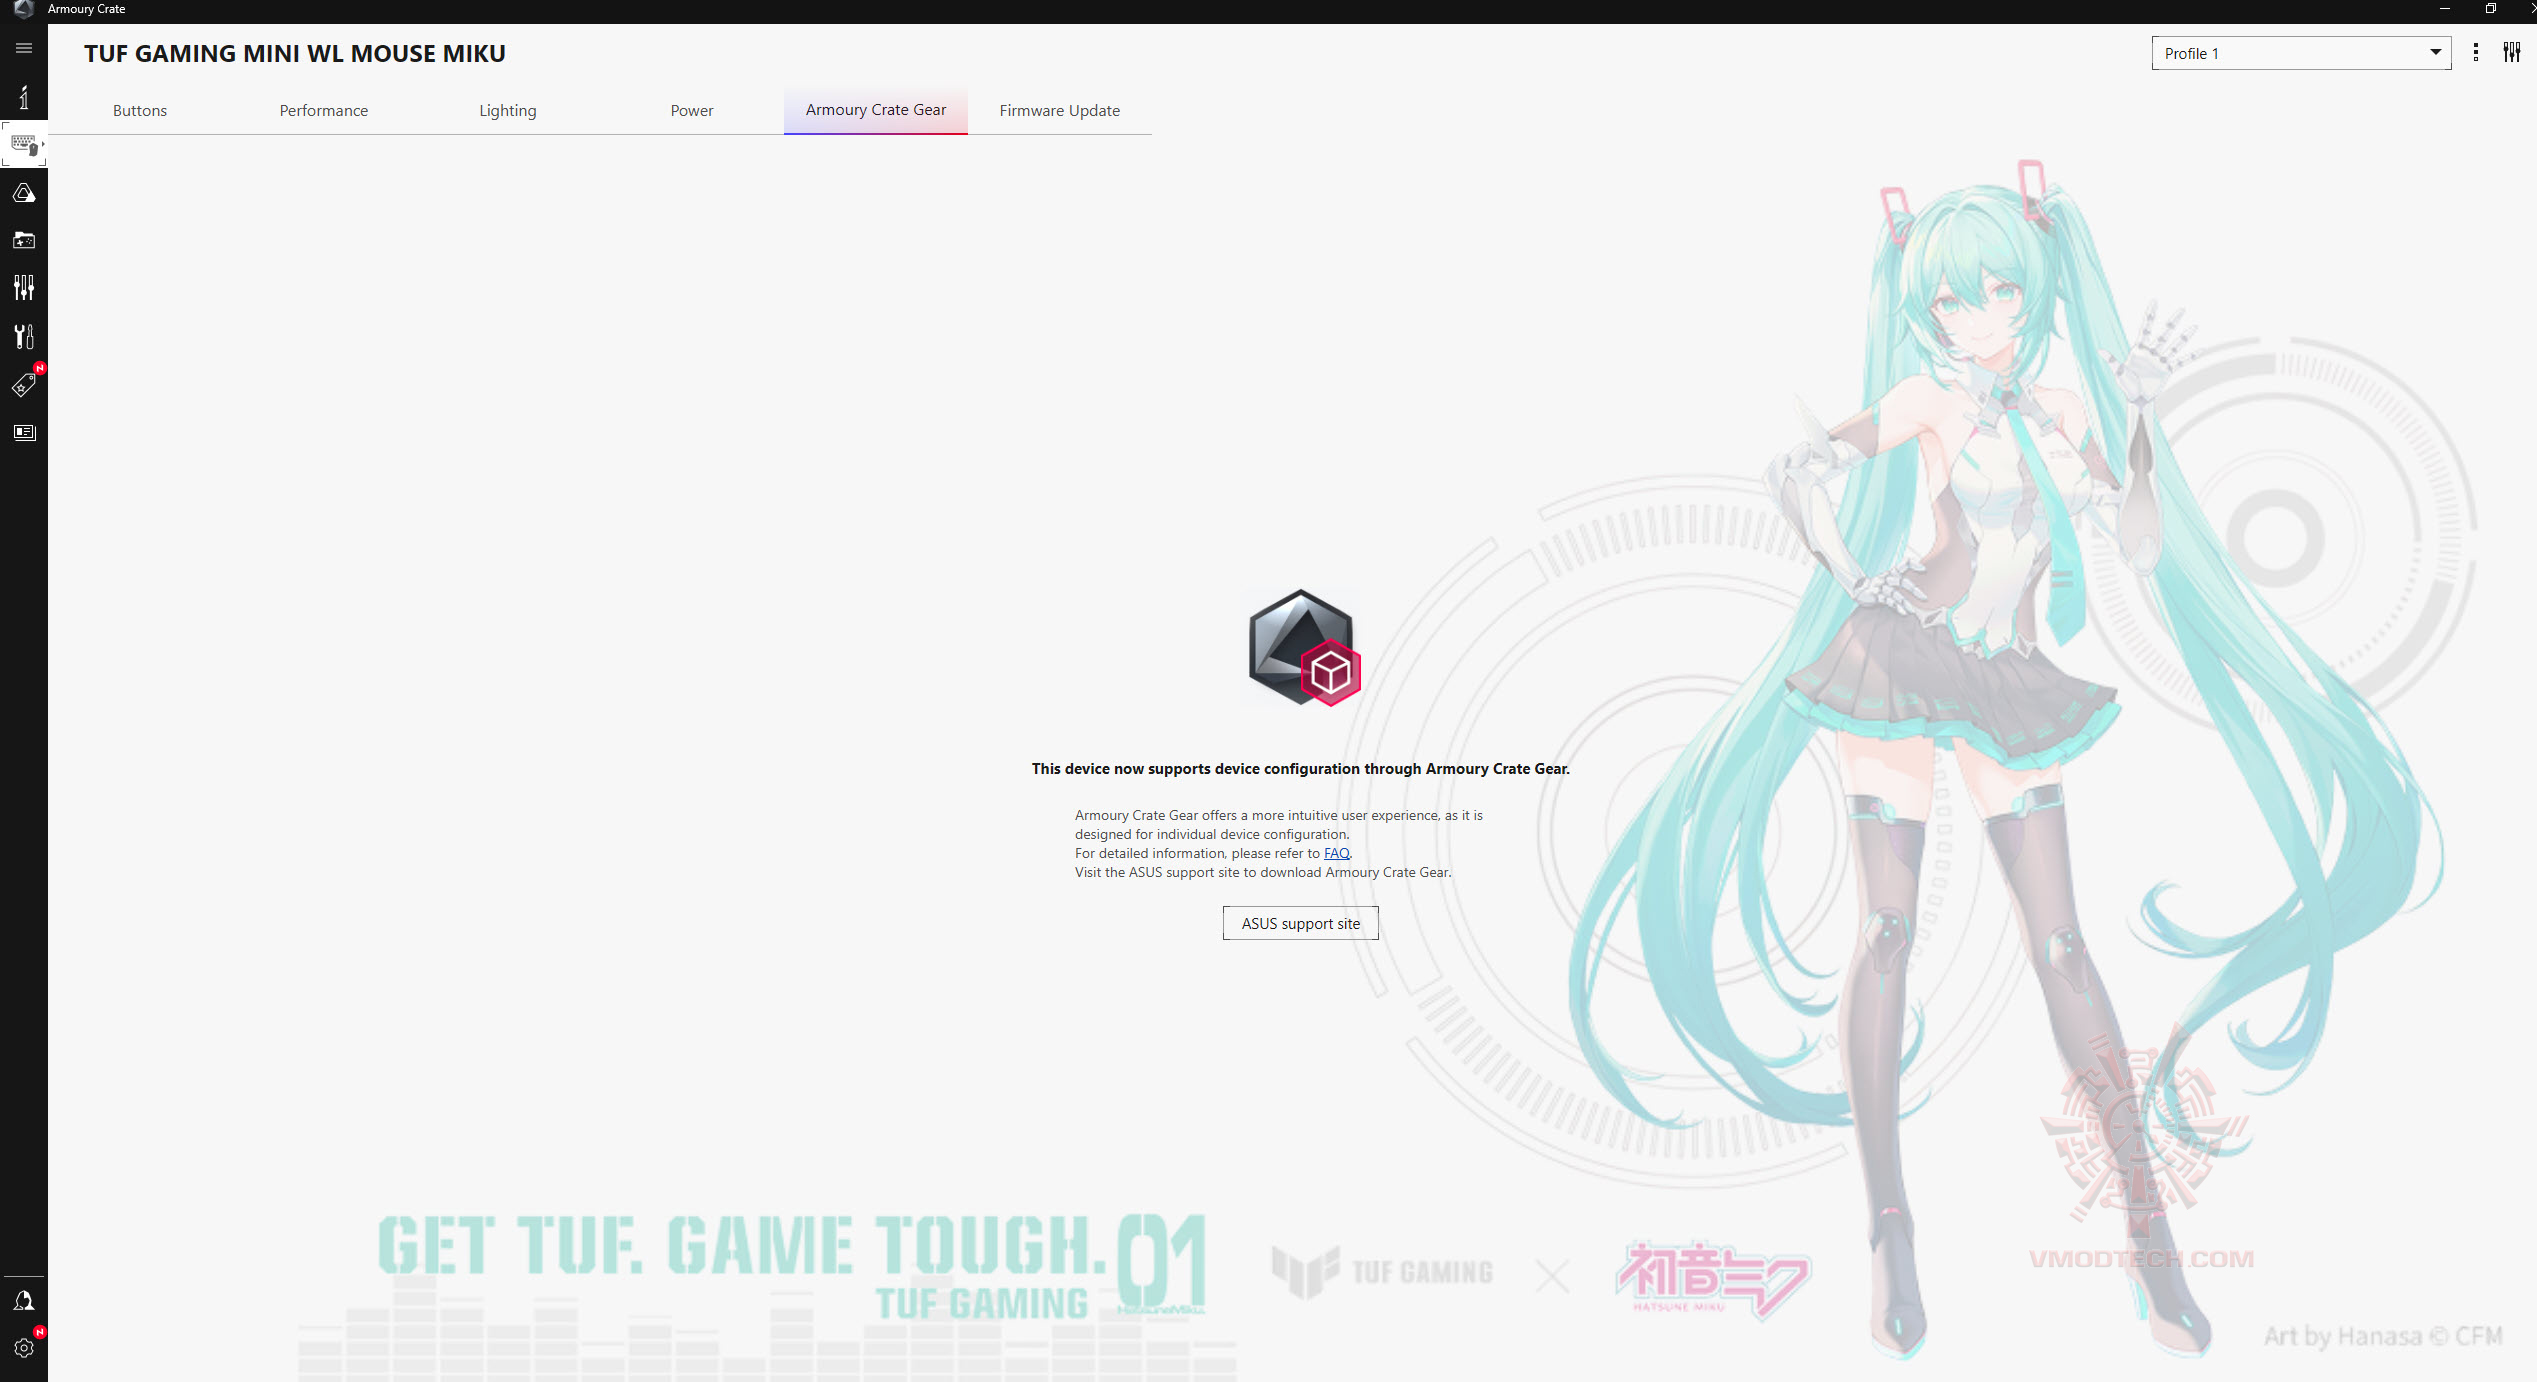This screenshot has height=1382, width=2537.
Task: Switch to the Lighting tab
Action: pyautogui.click(x=507, y=110)
